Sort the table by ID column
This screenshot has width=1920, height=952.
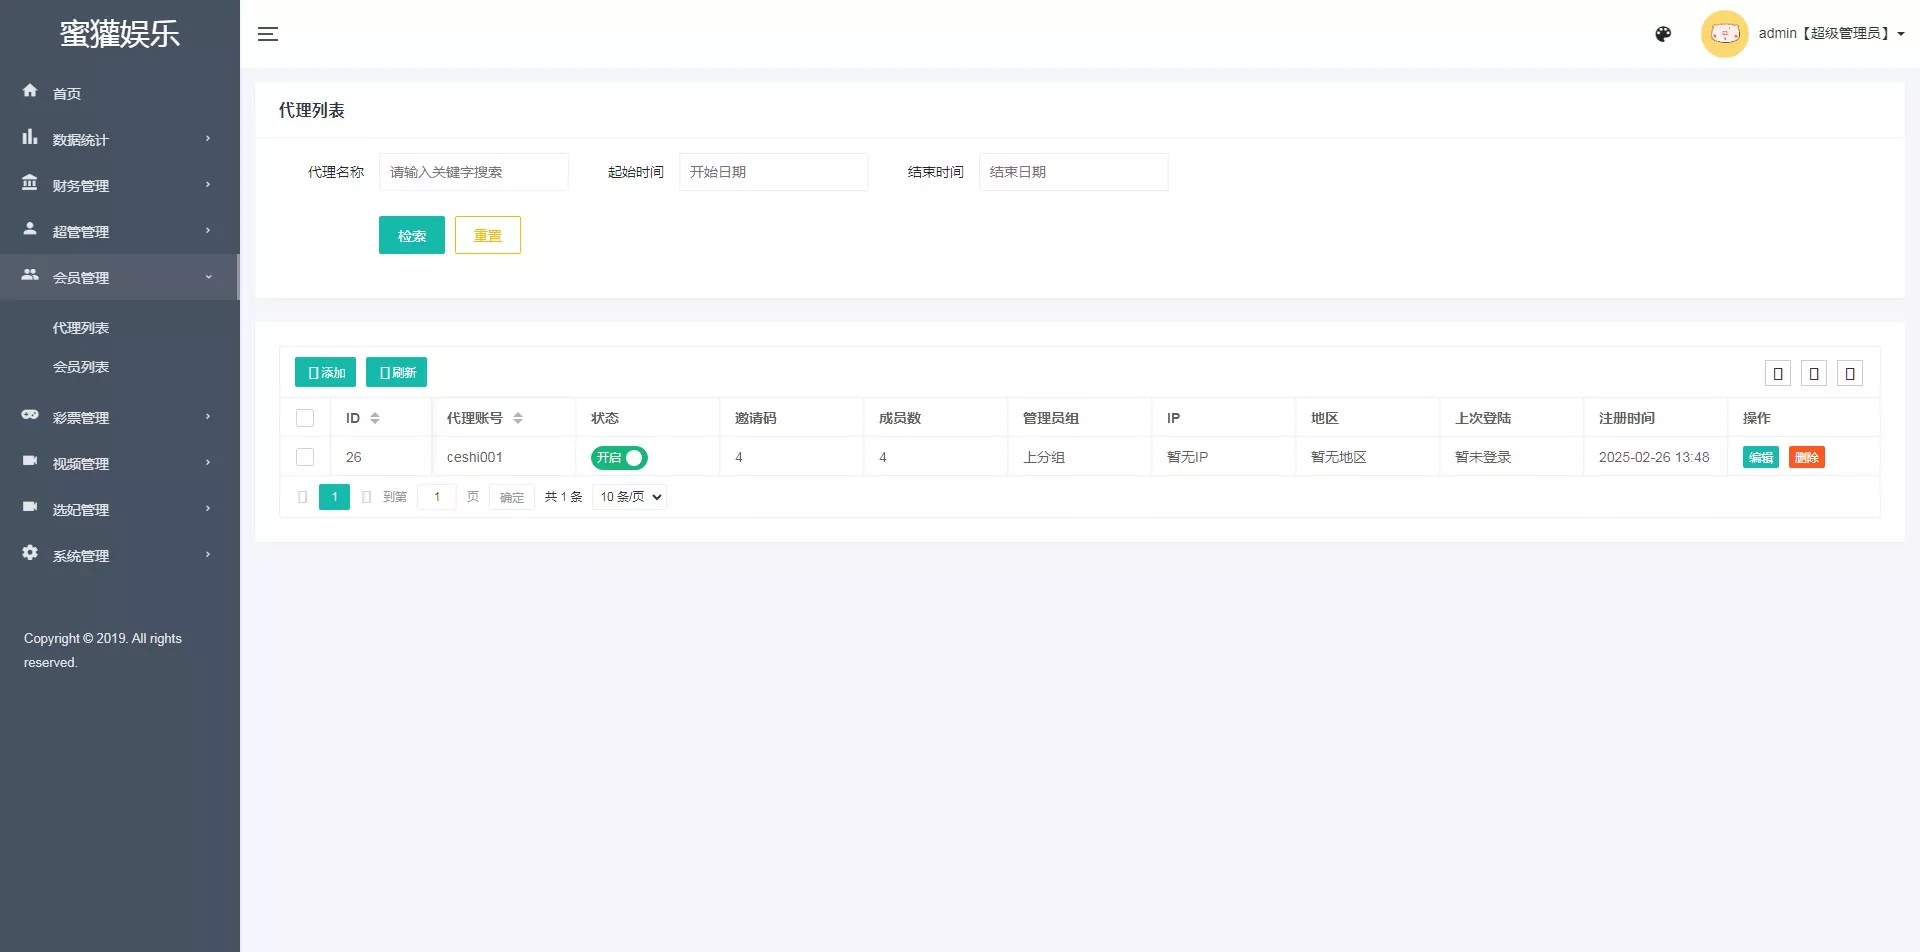[376, 418]
